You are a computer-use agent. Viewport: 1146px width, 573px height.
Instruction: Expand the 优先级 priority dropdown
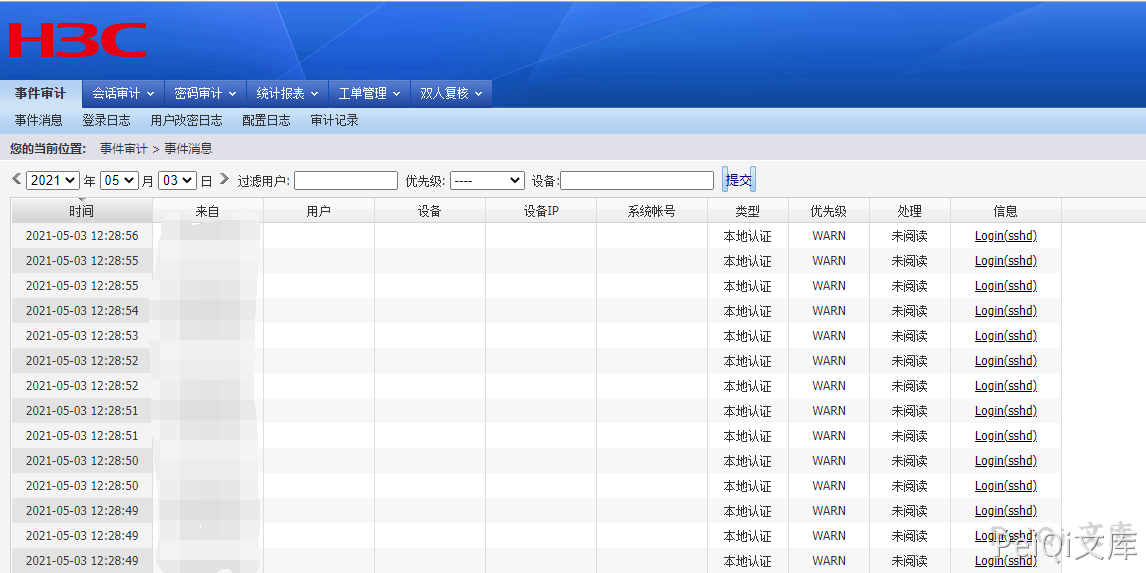point(486,181)
